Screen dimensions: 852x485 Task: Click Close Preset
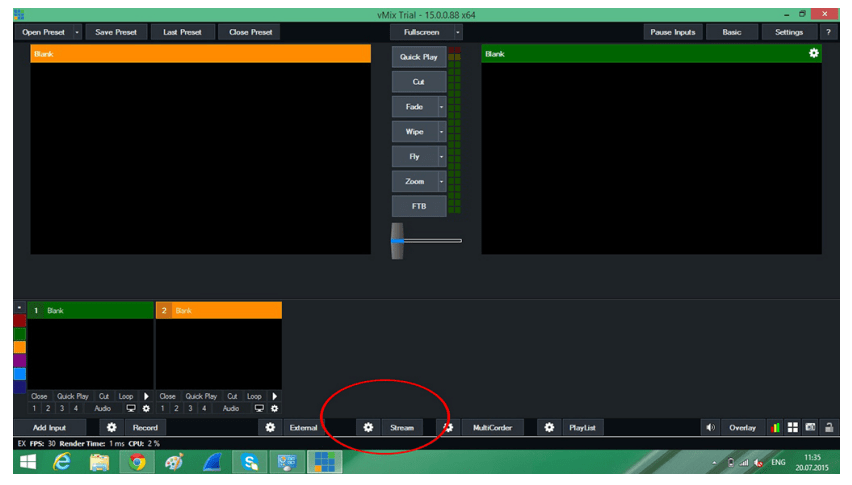pyautogui.click(x=250, y=32)
